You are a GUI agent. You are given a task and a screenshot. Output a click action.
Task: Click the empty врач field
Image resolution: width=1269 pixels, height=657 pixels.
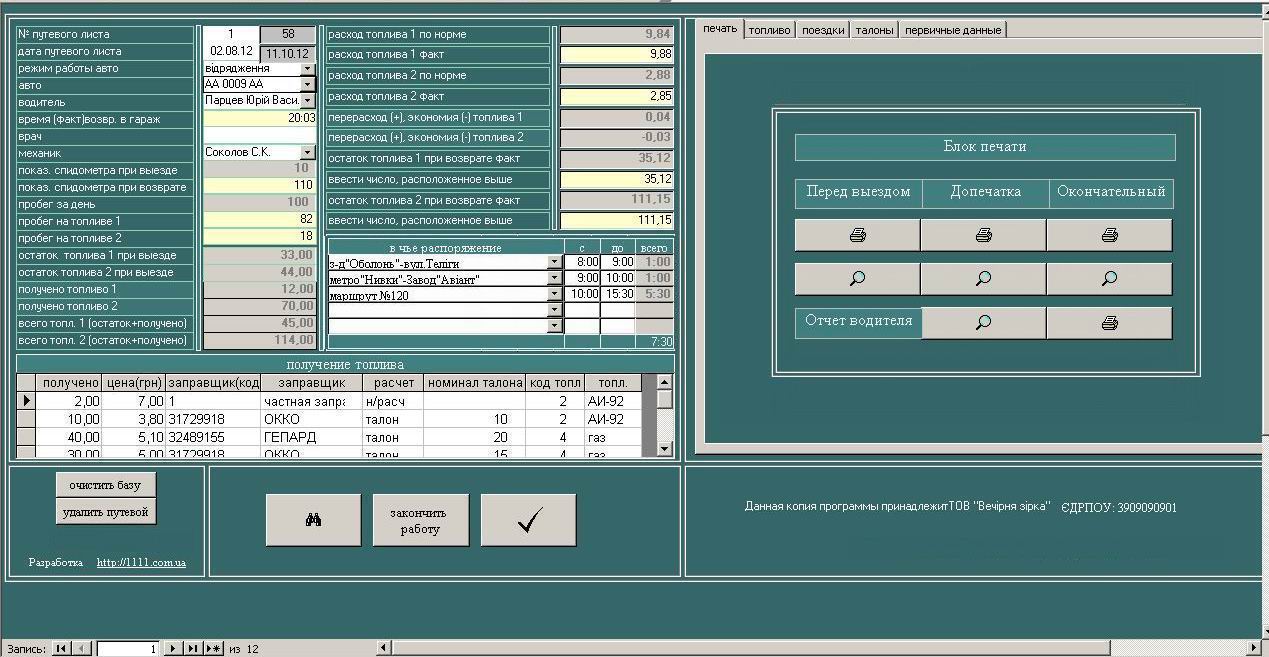click(x=260, y=135)
